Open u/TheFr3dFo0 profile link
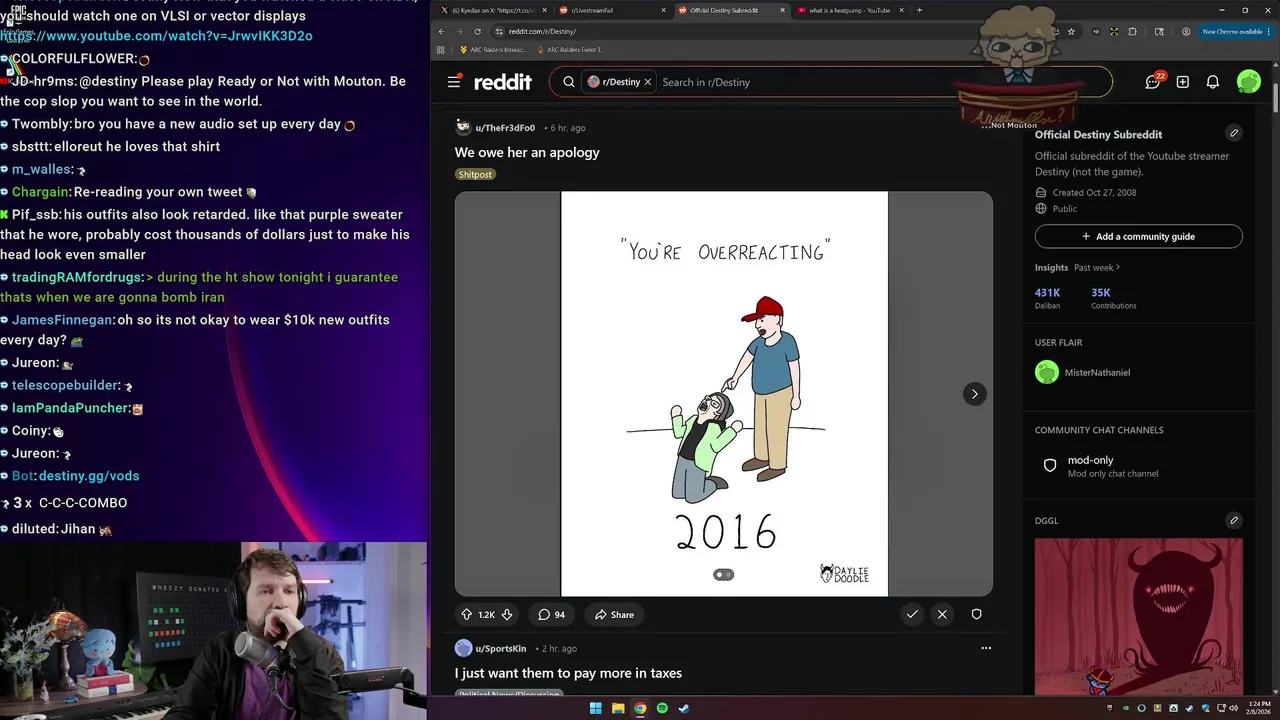Image resolution: width=1280 pixels, height=720 pixels. coord(505,128)
